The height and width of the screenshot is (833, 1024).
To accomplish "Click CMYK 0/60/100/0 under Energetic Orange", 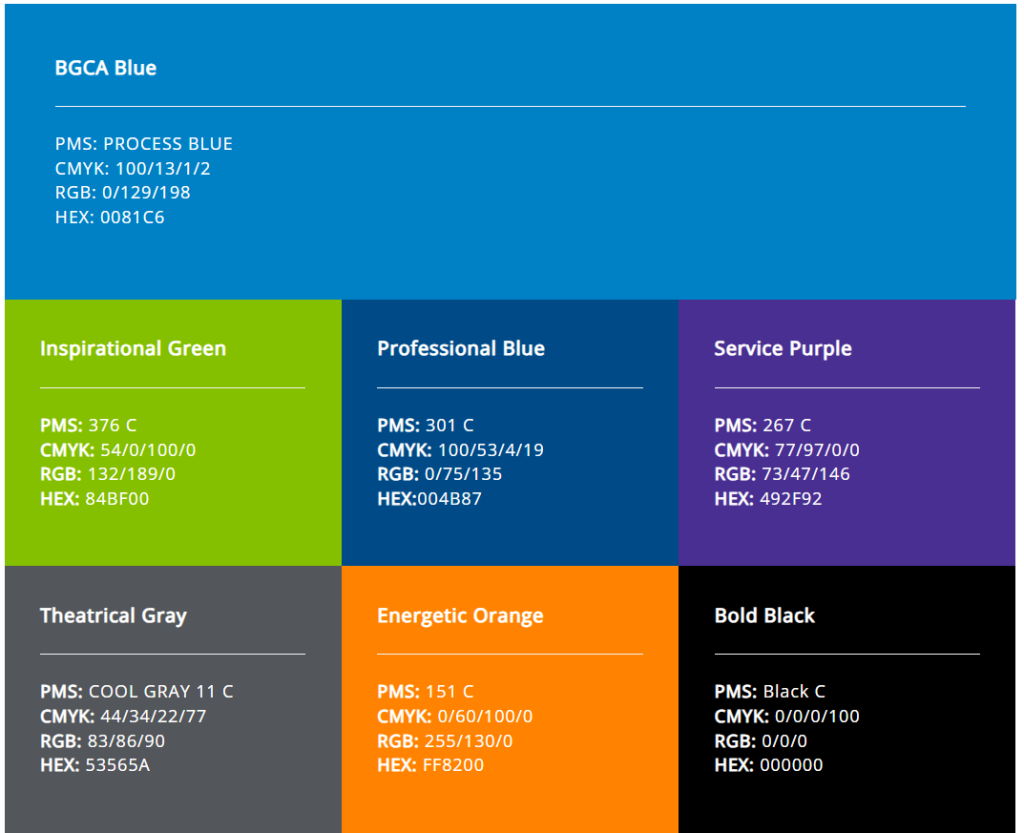I will click(453, 716).
